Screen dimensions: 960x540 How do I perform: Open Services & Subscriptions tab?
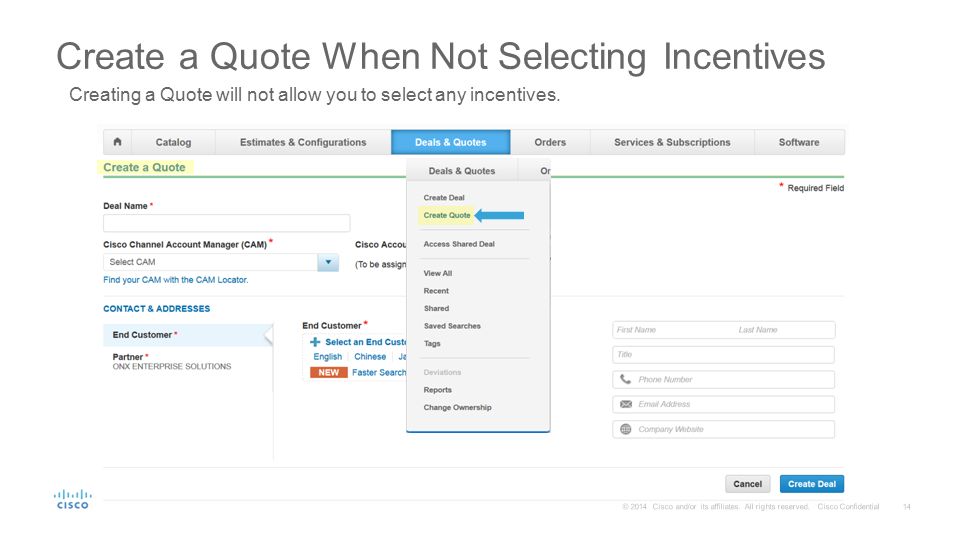[672, 142]
